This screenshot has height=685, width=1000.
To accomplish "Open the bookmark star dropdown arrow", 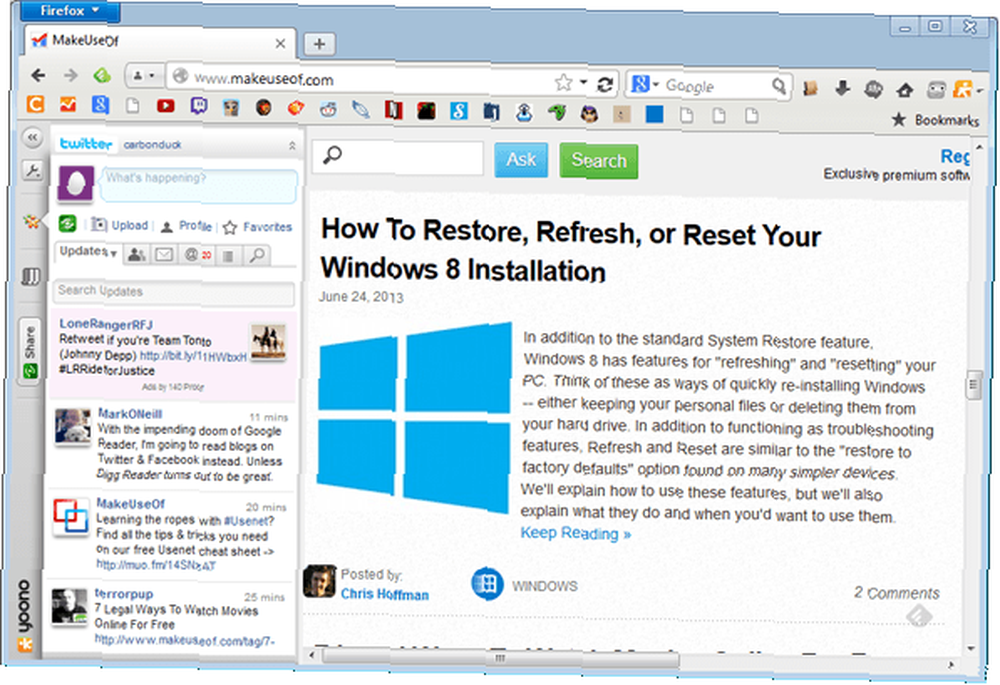I will pyautogui.click(x=583, y=82).
